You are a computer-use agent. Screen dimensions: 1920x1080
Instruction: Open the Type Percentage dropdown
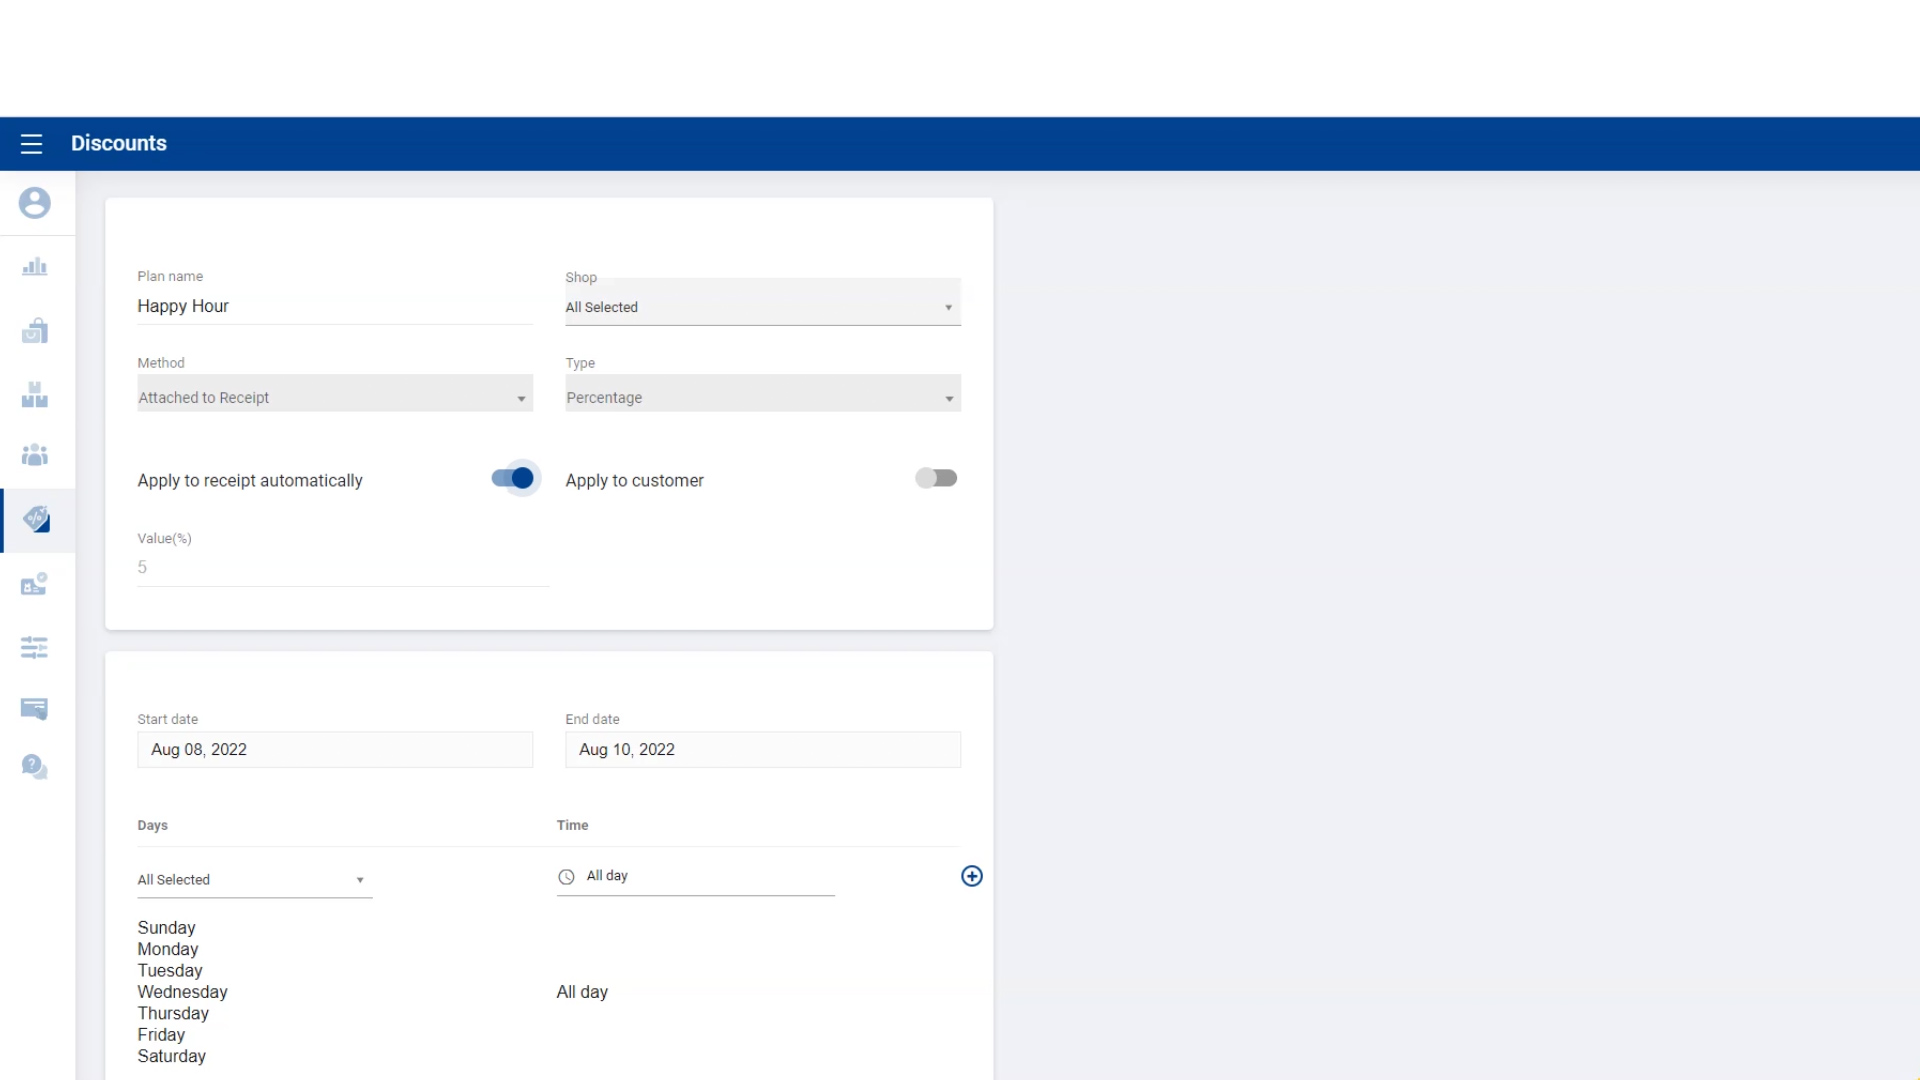point(762,397)
